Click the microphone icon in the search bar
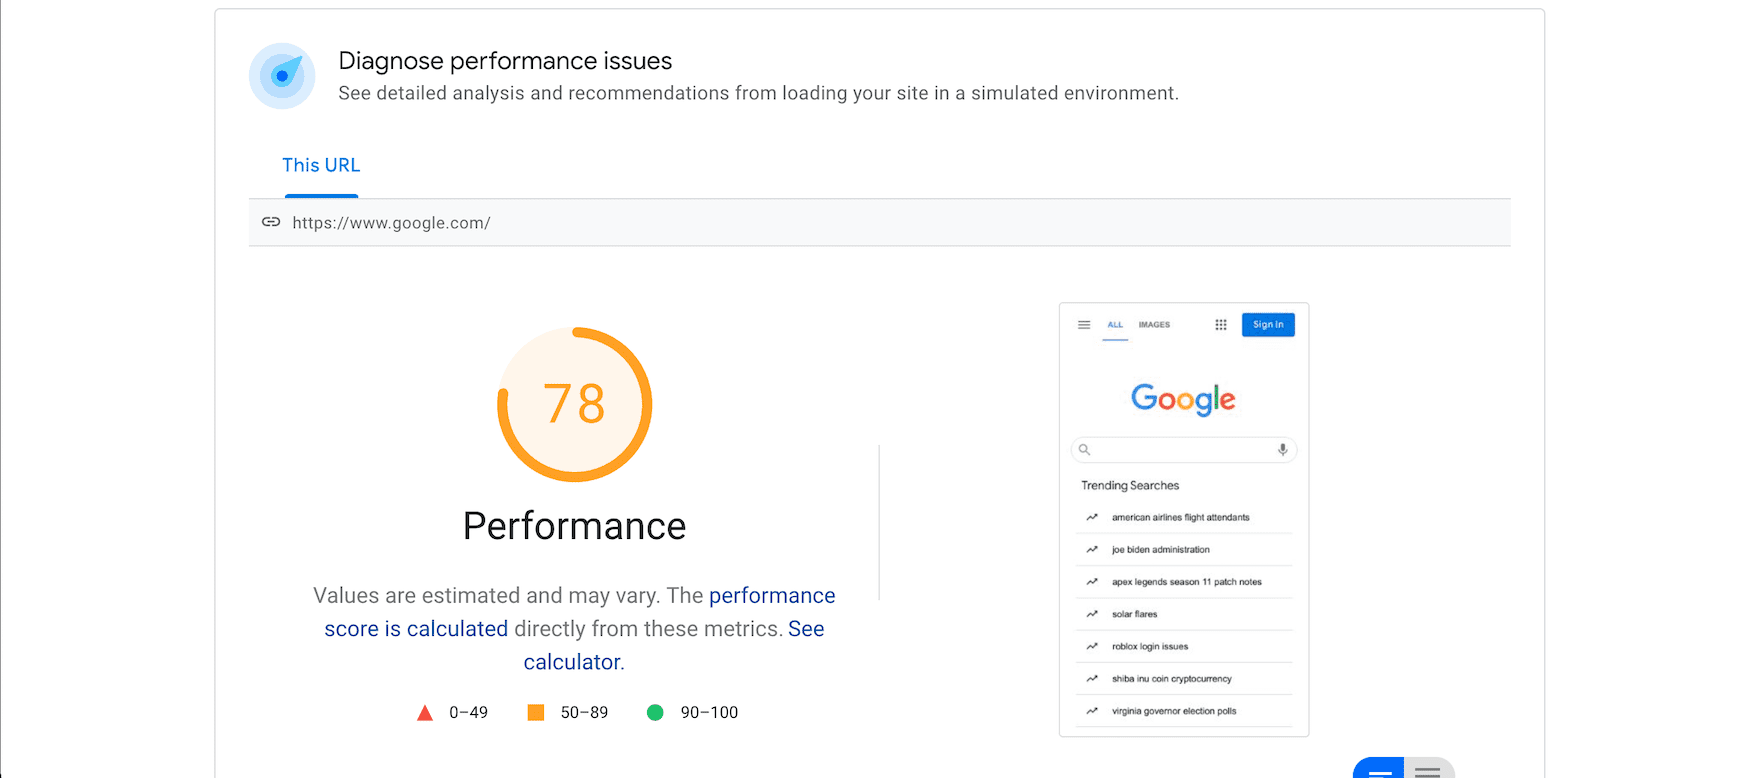The width and height of the screenshot is (1754, 778). pyautogui.click(x=1282, y=449)
